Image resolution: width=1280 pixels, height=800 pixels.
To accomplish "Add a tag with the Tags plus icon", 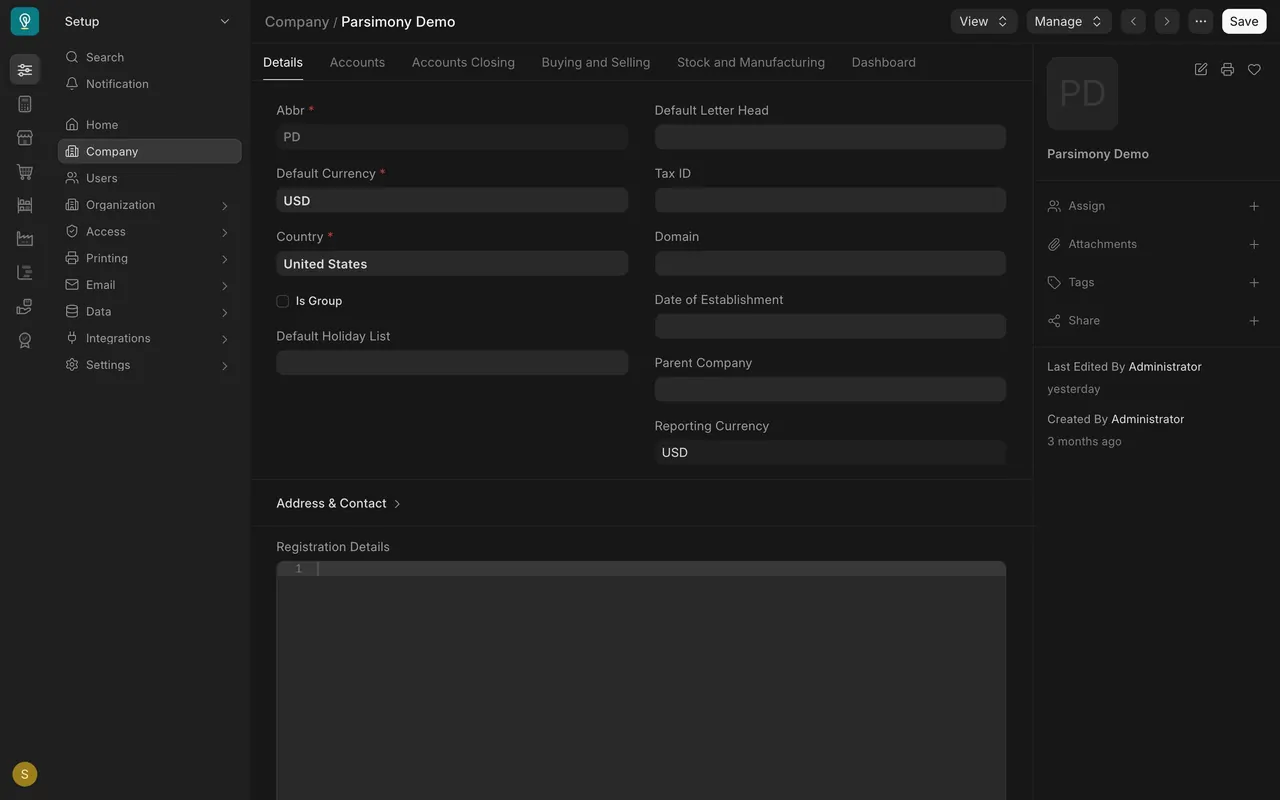I will 1254,282.
